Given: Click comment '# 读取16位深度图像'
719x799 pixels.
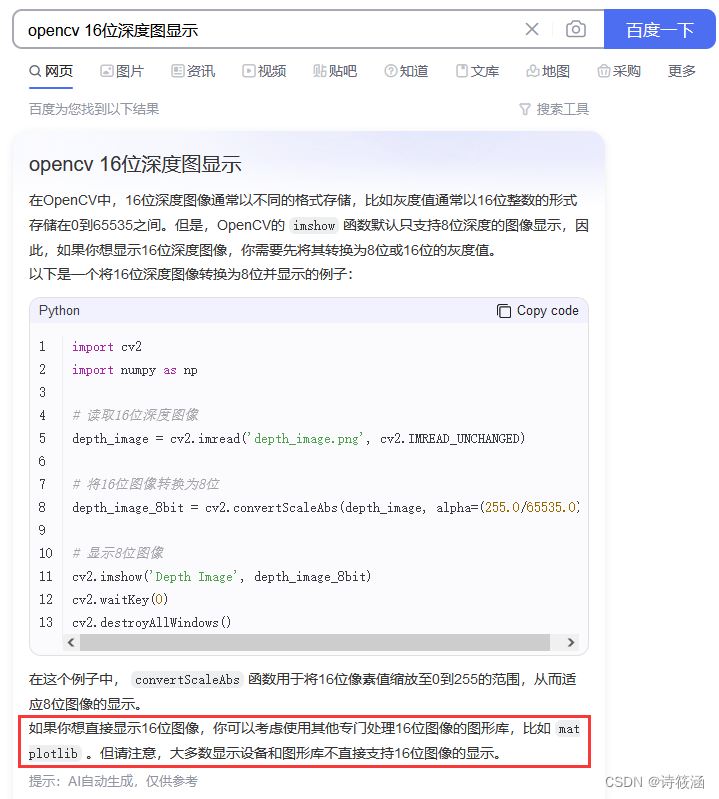Looking at the screenshot, I should (x=135, y=415).
